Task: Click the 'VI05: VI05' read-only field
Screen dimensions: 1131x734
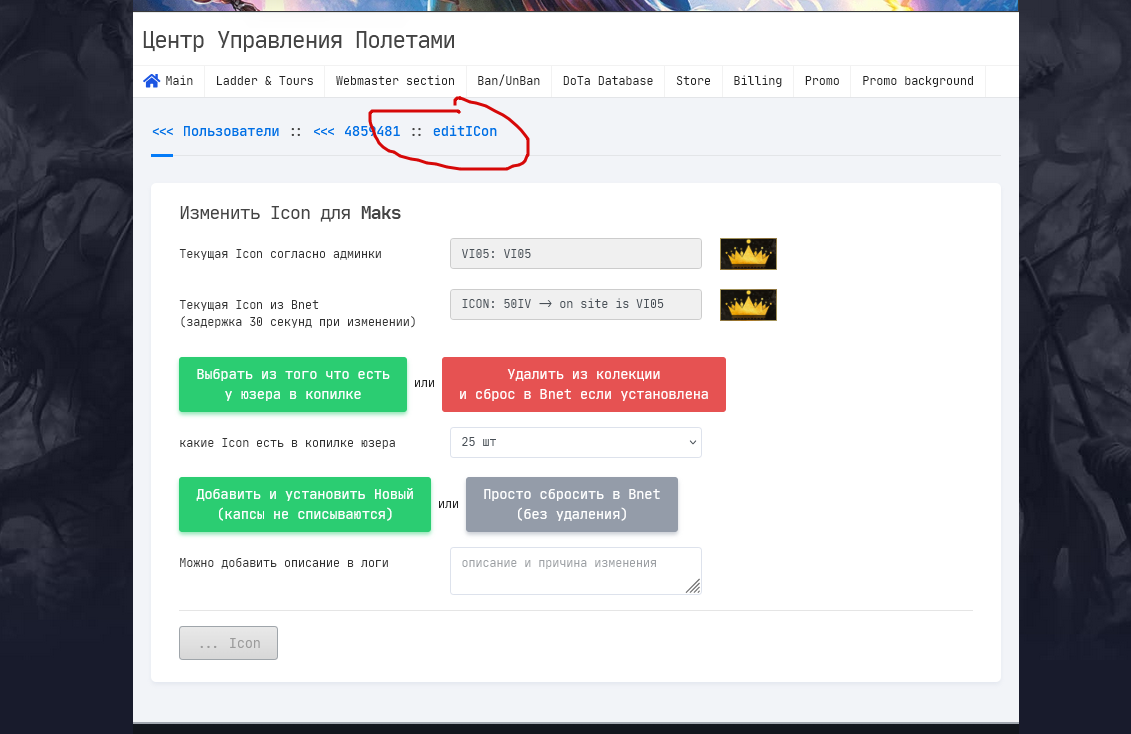Action: [576, 254]
